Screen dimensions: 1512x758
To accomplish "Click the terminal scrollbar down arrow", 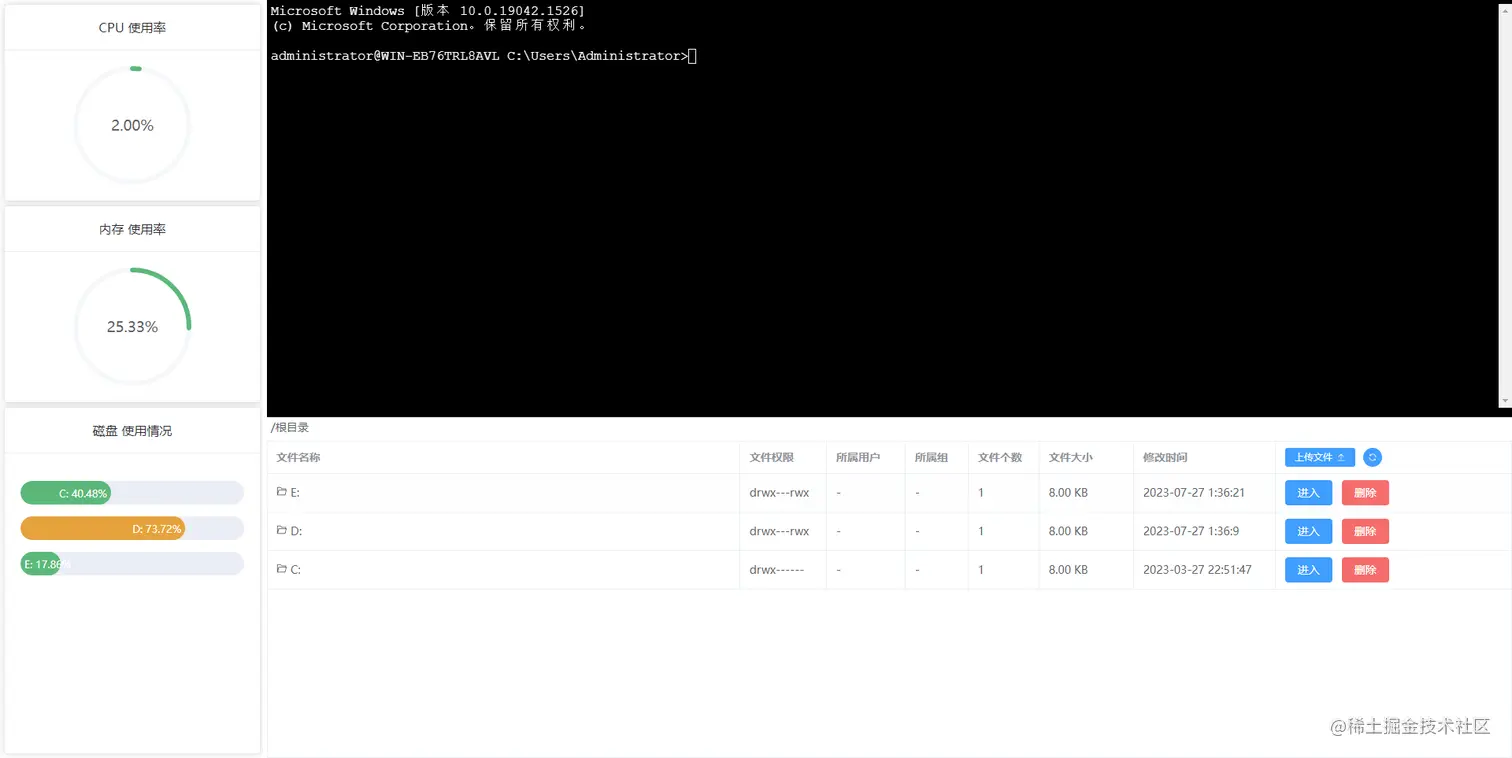I will coord(1506,400).
